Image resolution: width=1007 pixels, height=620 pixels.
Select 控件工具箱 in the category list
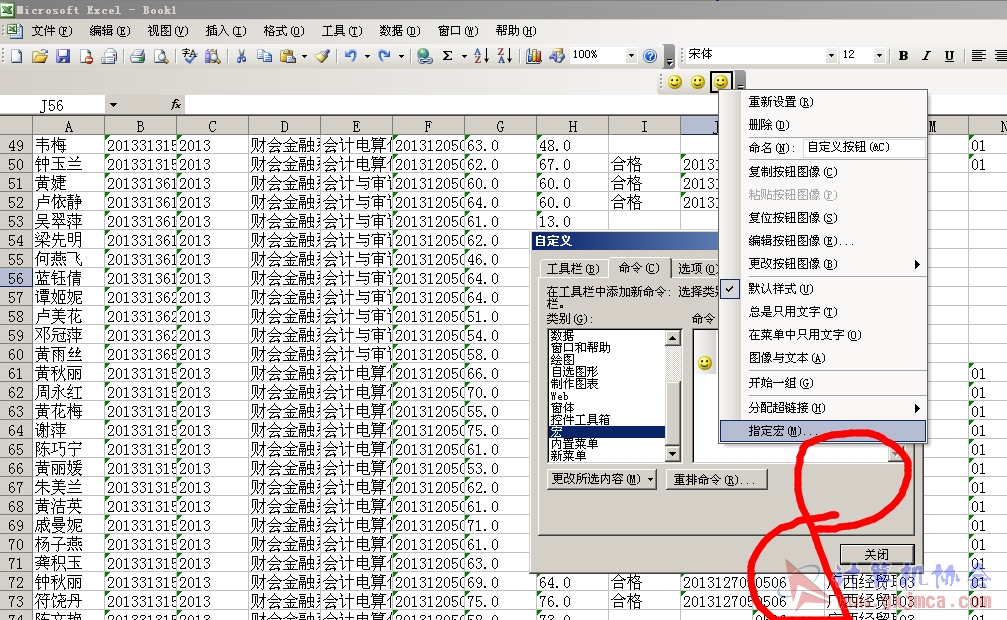(607, 420)
